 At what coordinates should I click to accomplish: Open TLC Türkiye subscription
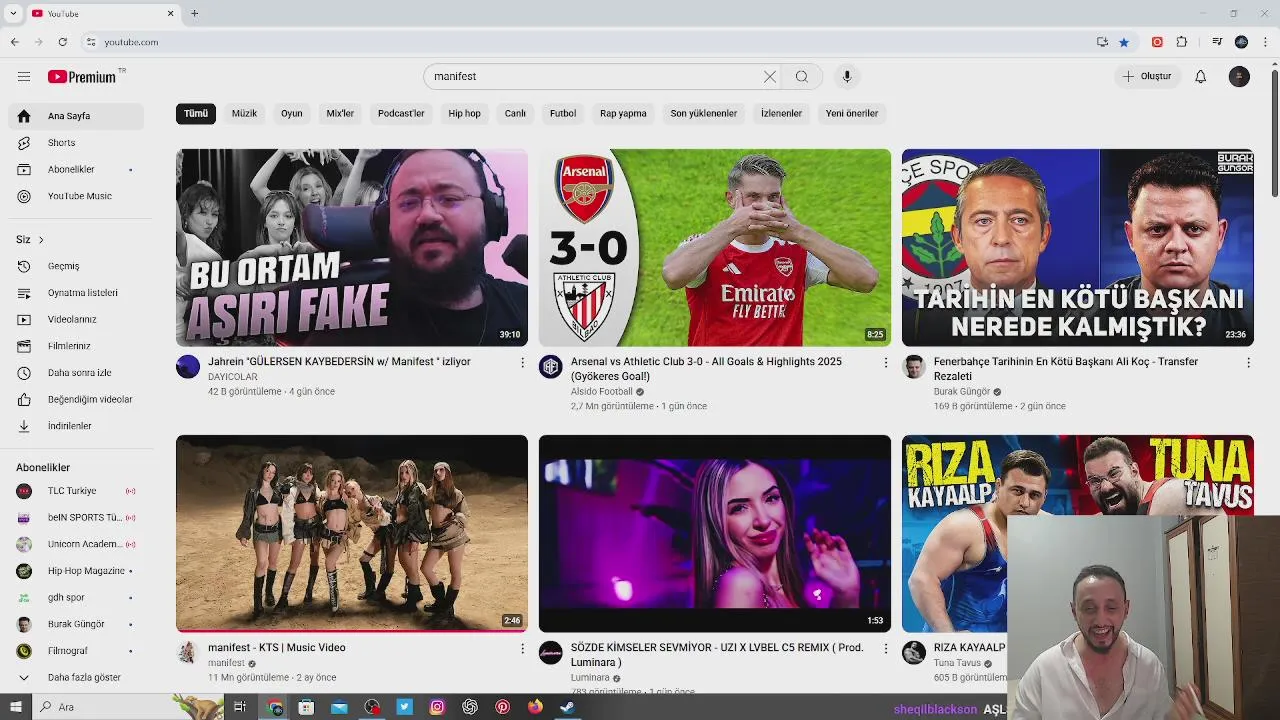[76, 491]
